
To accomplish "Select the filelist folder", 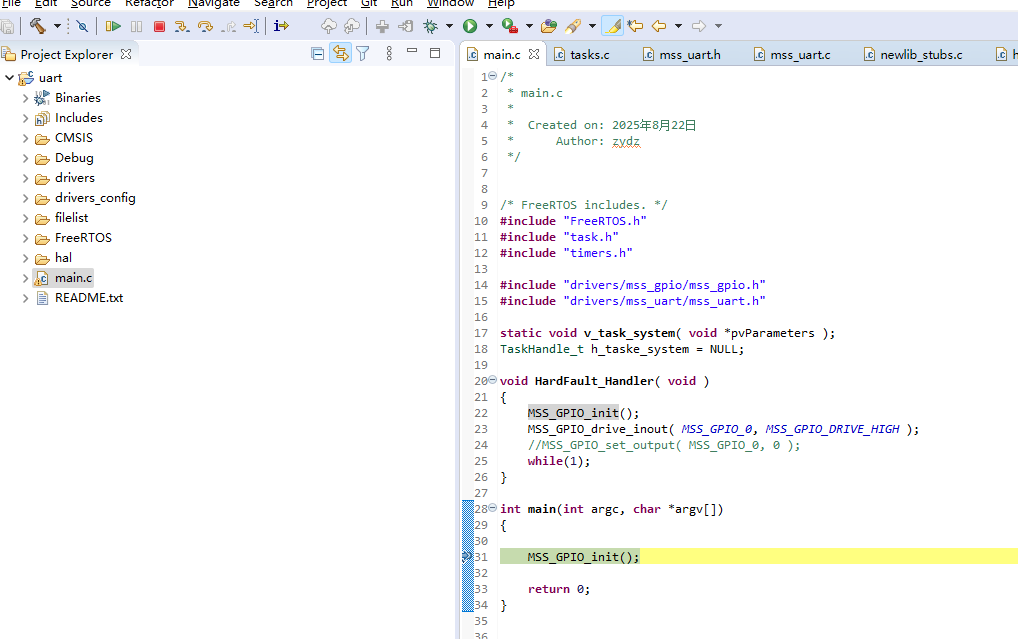I will coord(71,218).
